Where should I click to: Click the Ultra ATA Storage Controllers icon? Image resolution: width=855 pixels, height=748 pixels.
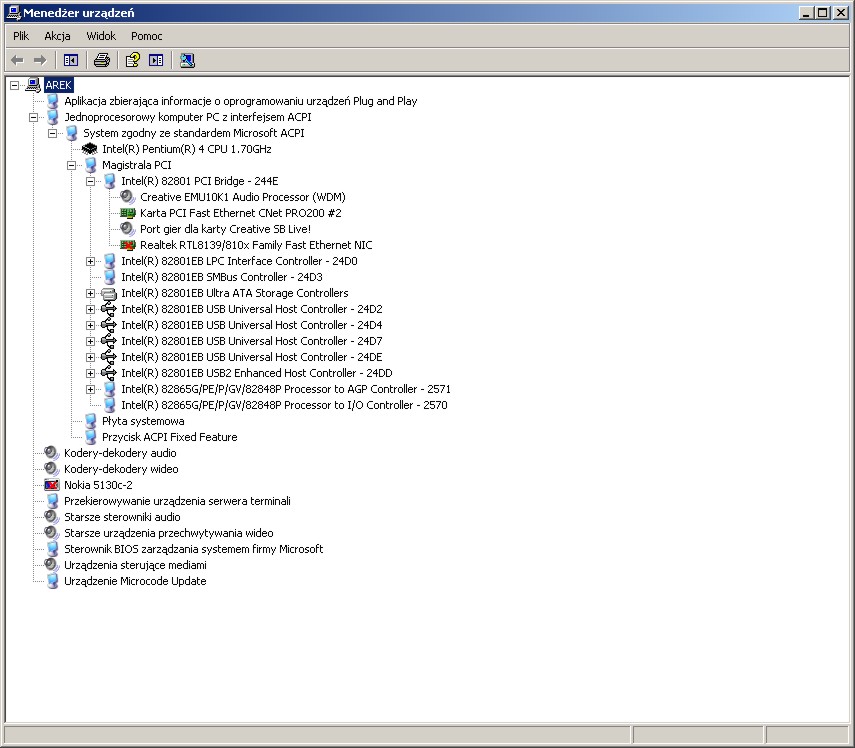pyautogui.click(x=109, y=293)
